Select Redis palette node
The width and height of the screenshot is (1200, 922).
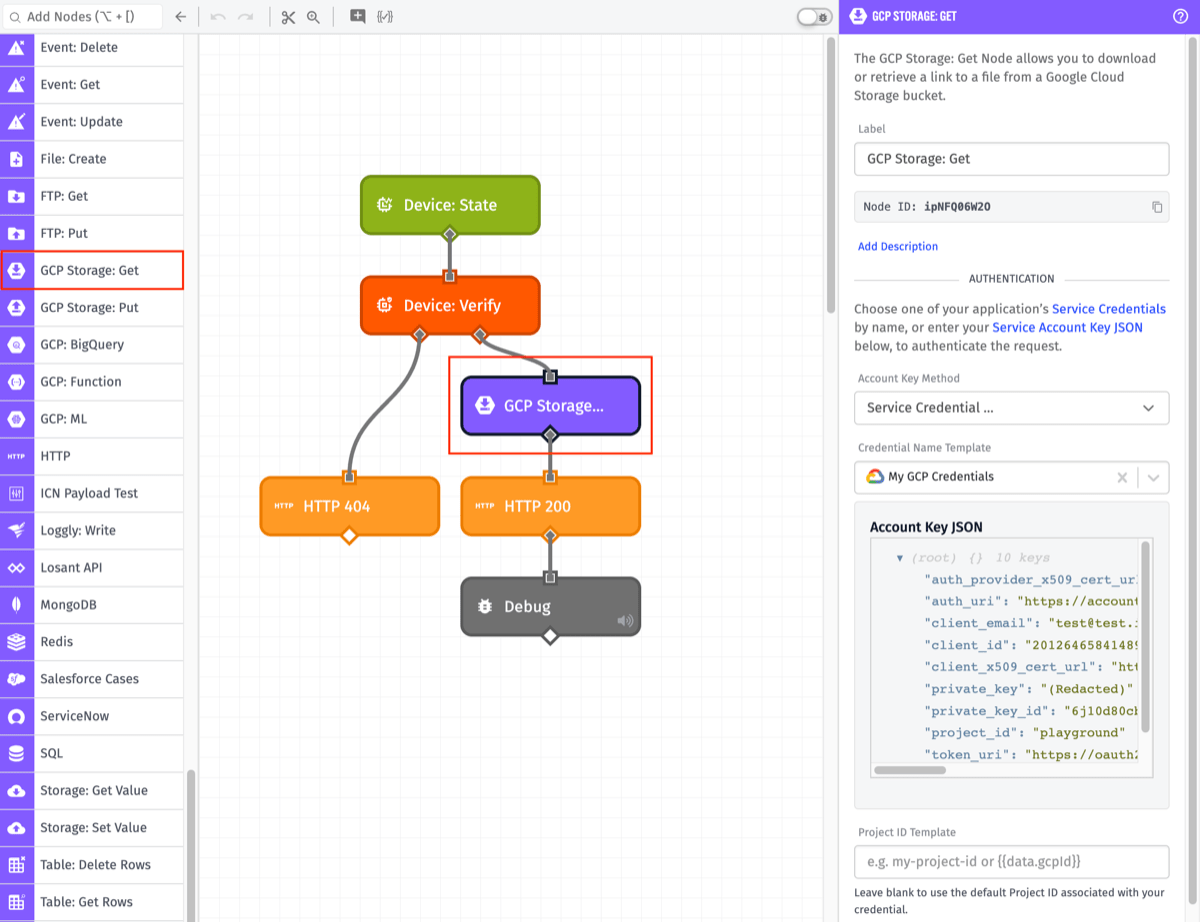[92, 642]
